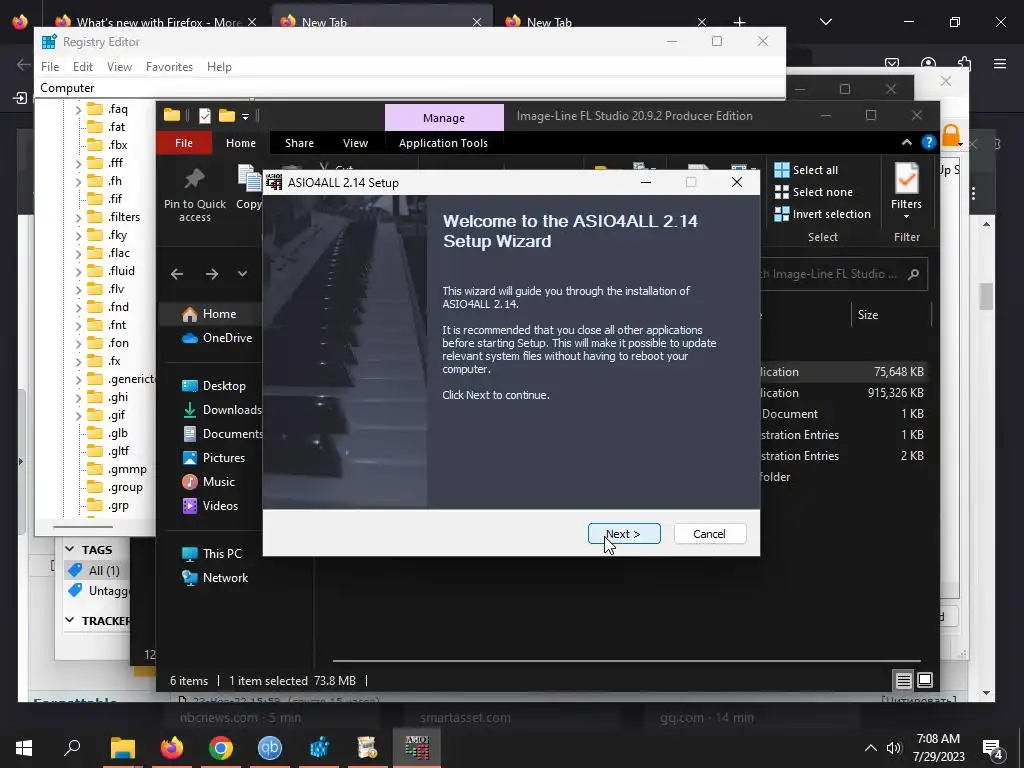The width and height of the screenshot is (1024, 768).
Task: Collapse the File Explorer ribbon
Action: point(906,142)
